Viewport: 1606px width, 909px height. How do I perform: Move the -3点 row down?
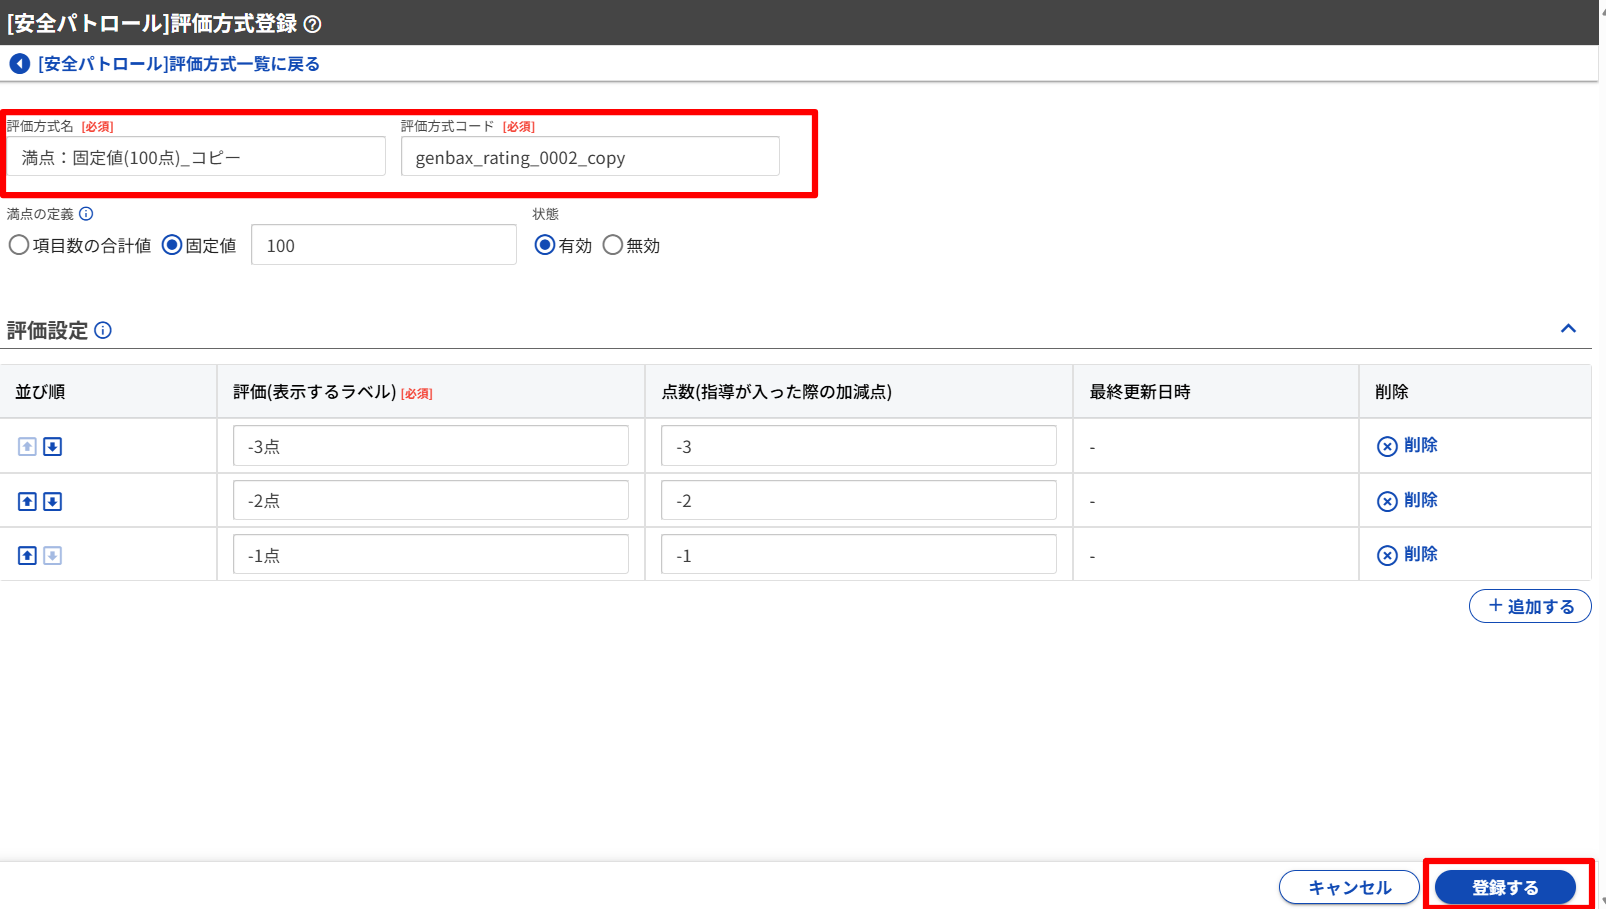click(53, 447)
